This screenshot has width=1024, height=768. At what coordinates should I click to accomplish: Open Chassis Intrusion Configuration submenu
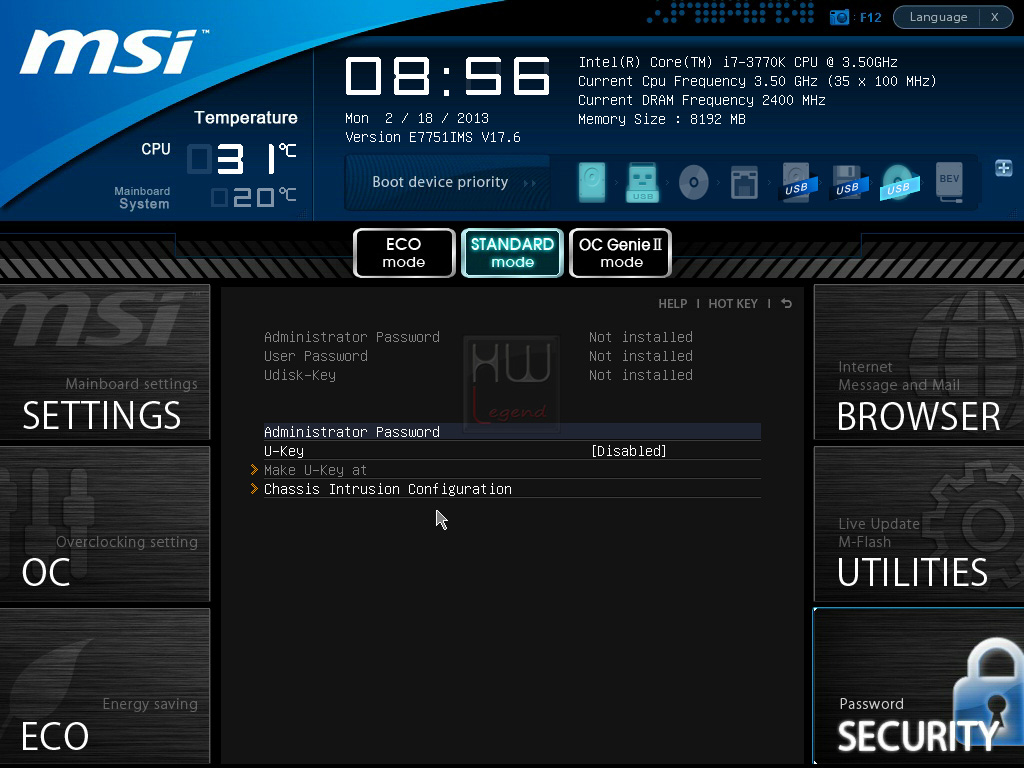coord(388,489)
